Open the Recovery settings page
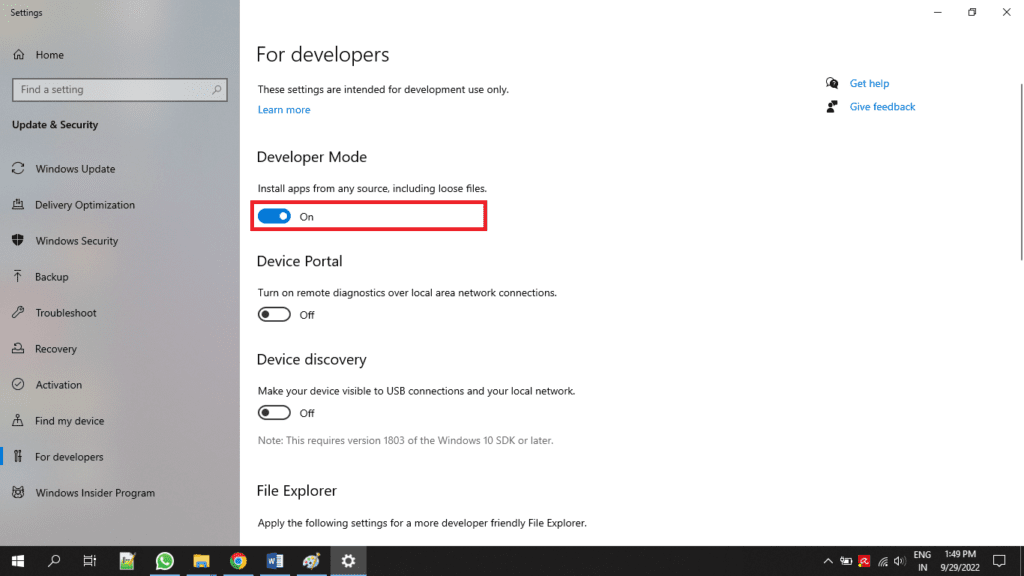 [x=58, y=348]
